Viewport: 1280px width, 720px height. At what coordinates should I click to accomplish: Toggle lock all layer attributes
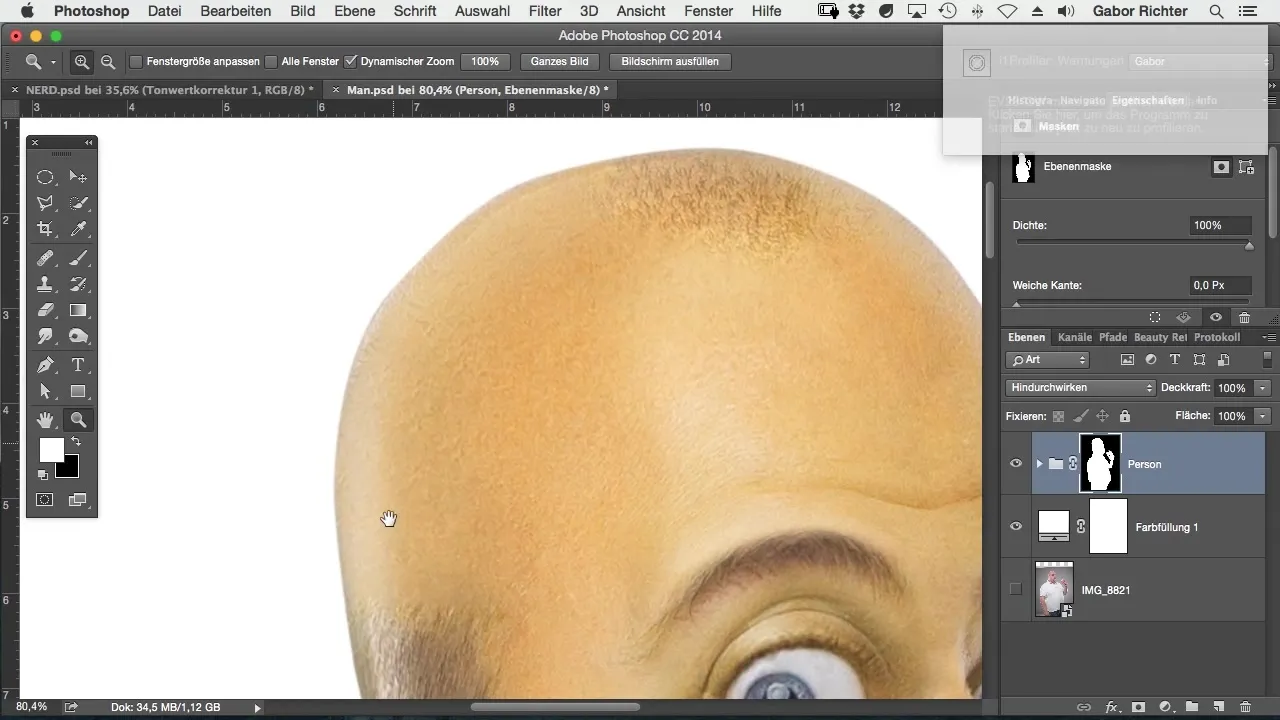coord(1125,416)
